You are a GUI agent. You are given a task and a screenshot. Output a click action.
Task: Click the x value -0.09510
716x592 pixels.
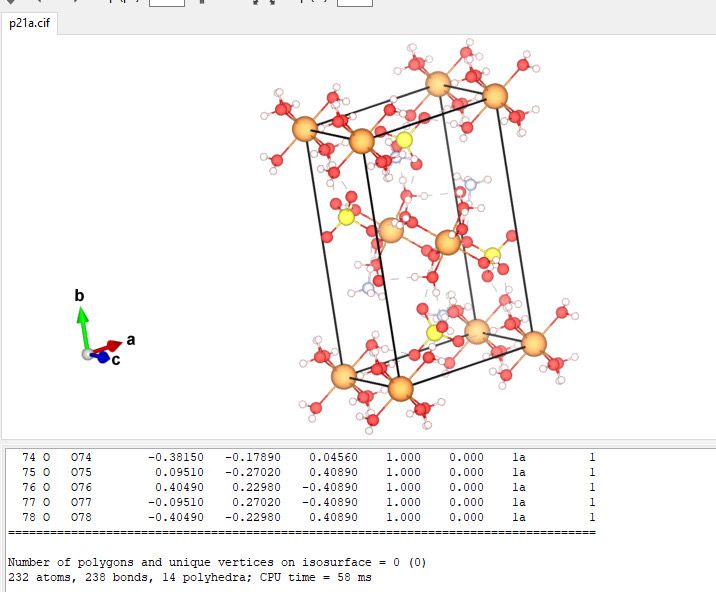point(176,502)
